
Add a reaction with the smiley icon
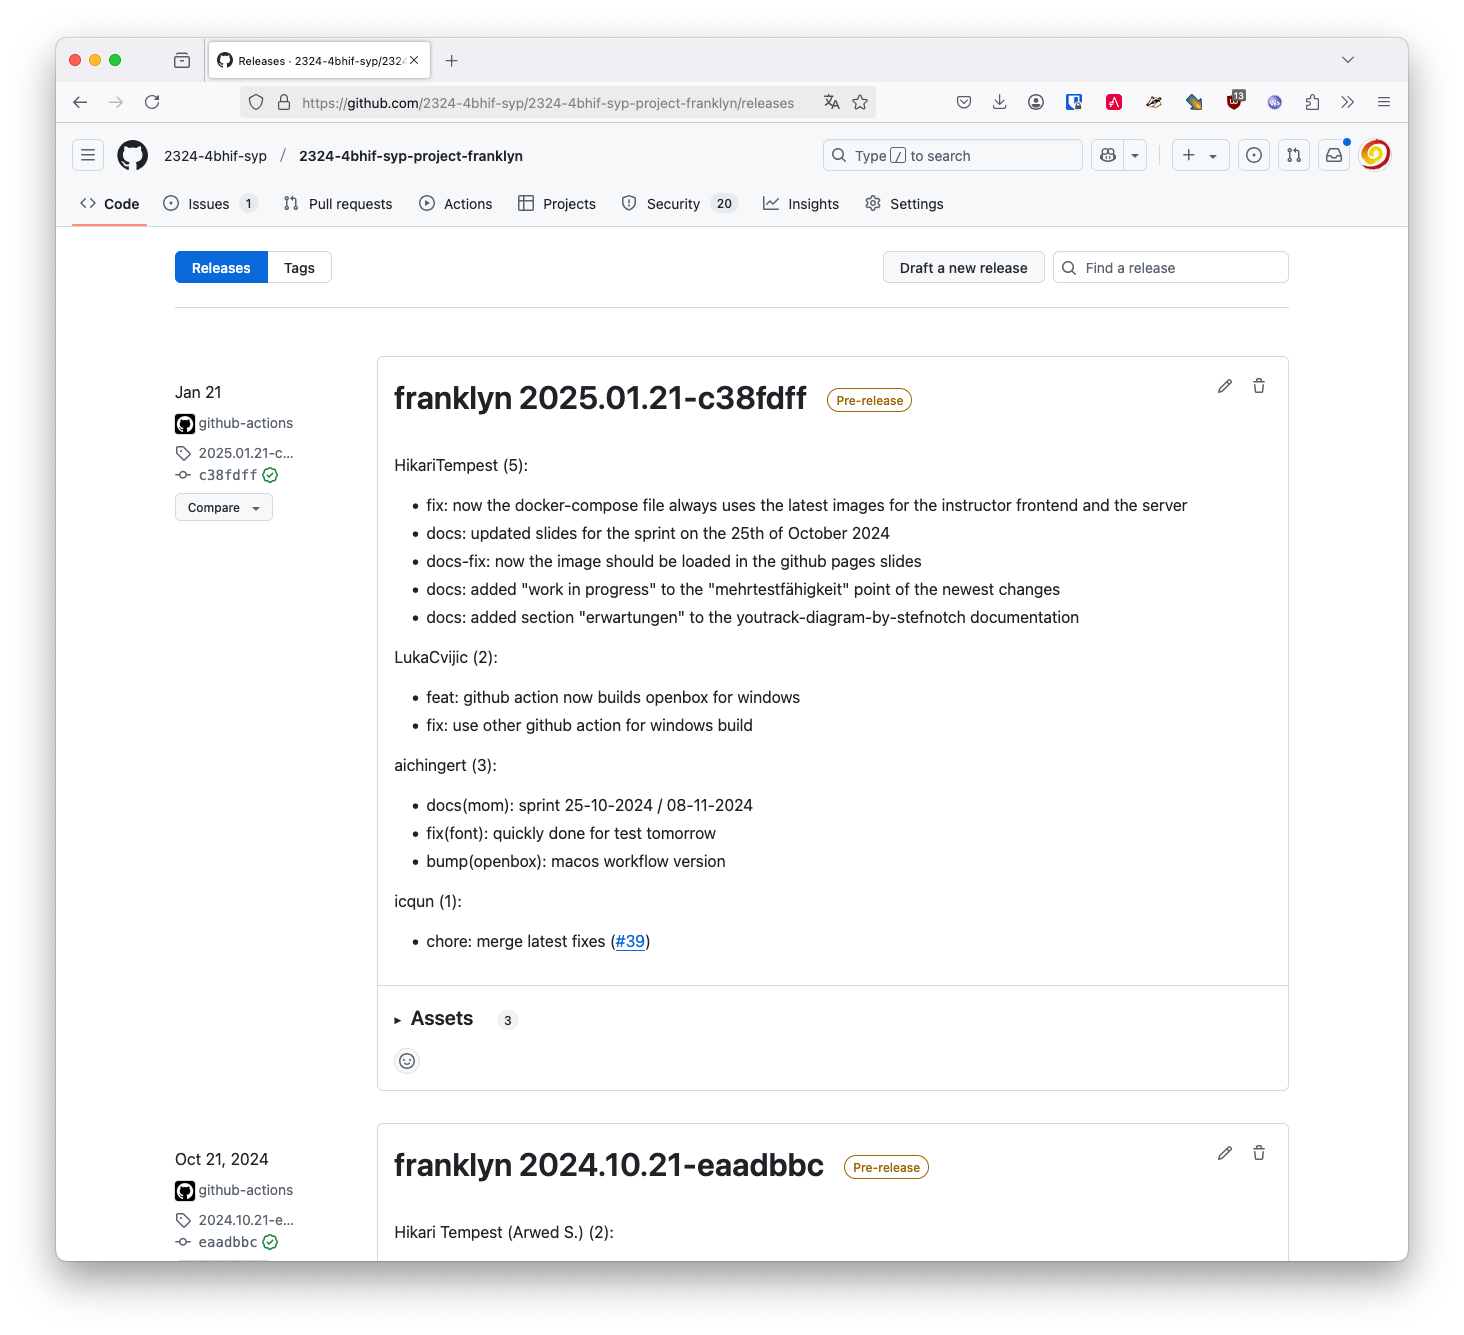407,1061
